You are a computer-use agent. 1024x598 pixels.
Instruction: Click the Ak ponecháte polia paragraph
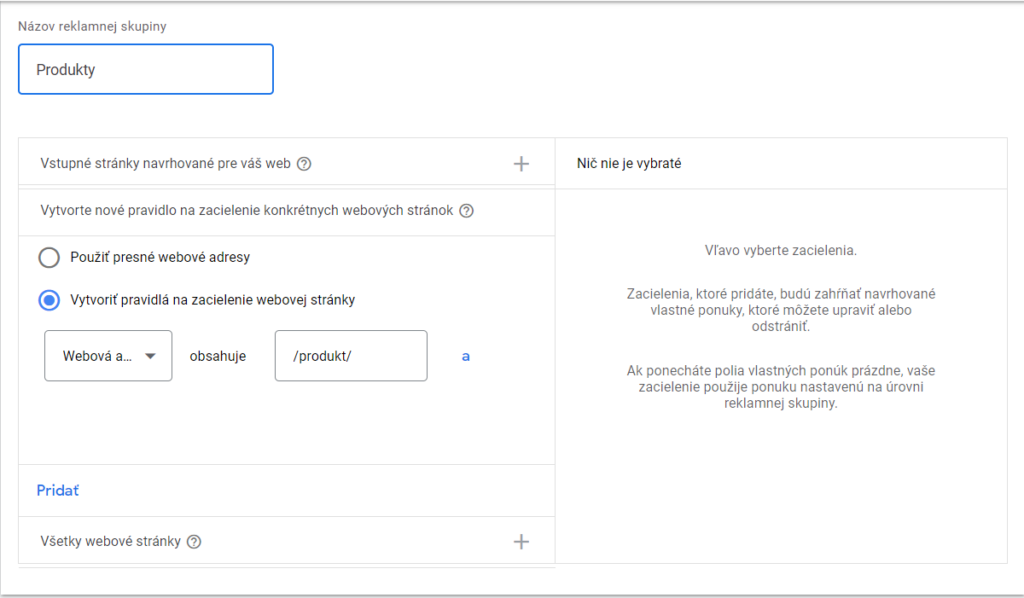(780, 387)
